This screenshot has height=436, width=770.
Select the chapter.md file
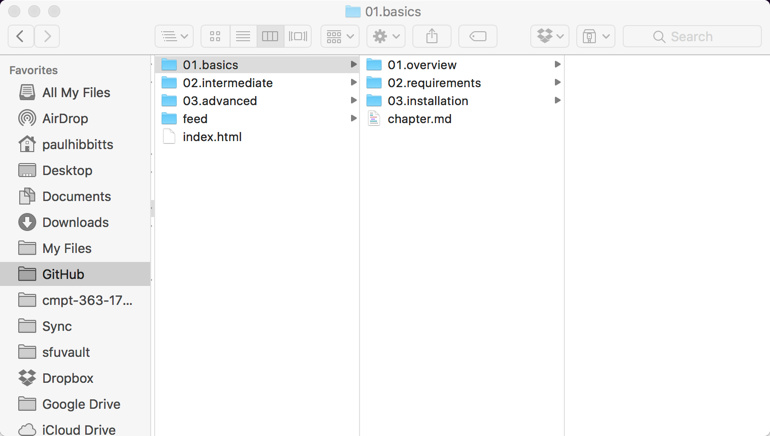pyautogui.click(x=462, y=119)
